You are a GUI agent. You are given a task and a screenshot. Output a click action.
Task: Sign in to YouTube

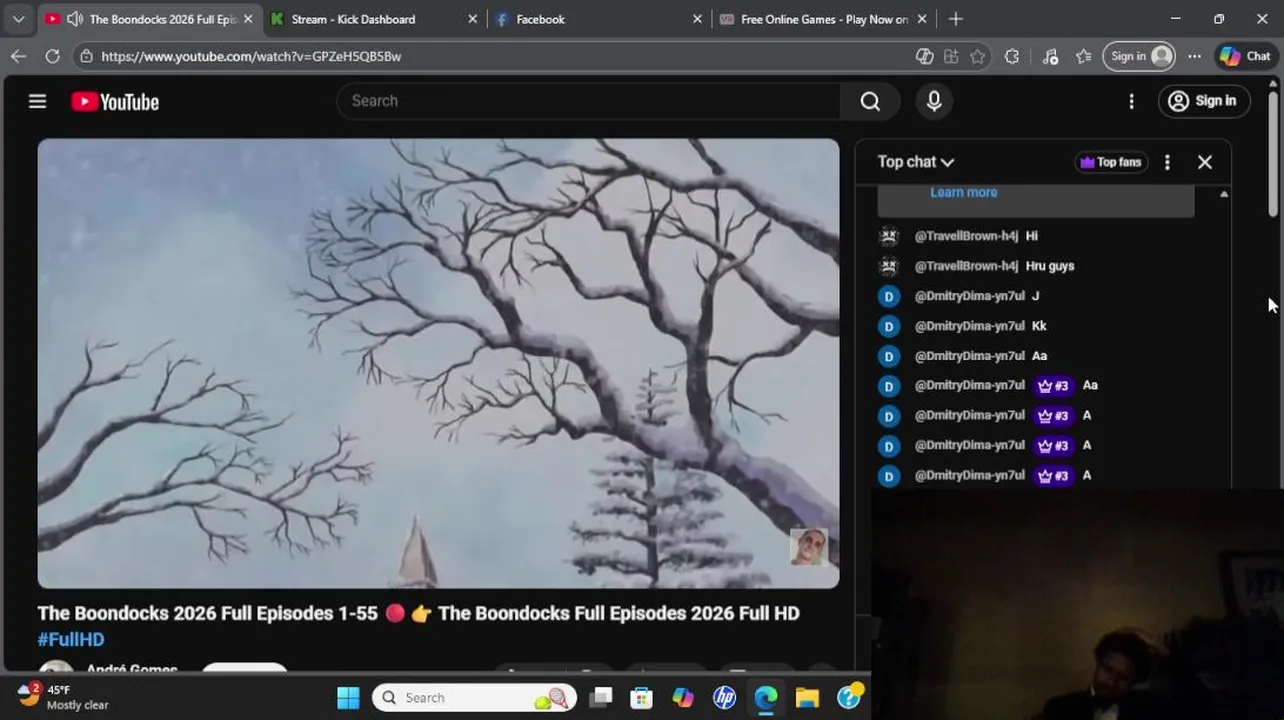[1203, 101]
